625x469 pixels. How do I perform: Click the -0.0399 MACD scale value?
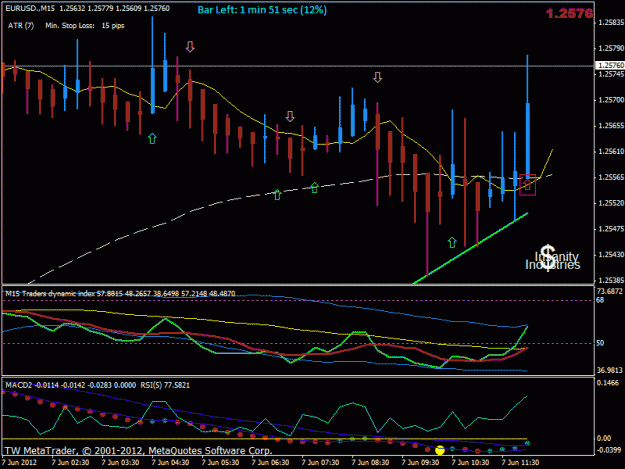coord(609,450)
